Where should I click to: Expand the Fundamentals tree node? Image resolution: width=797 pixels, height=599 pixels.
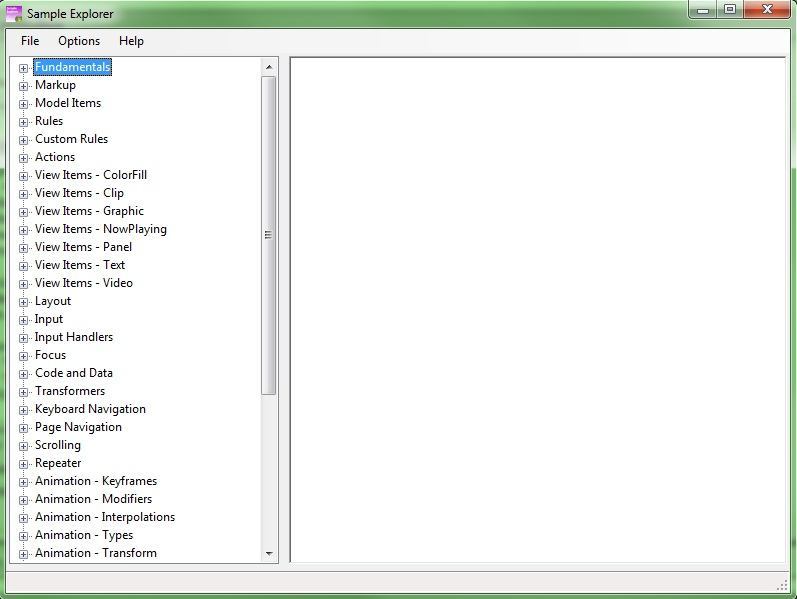(x=23, y=68)
